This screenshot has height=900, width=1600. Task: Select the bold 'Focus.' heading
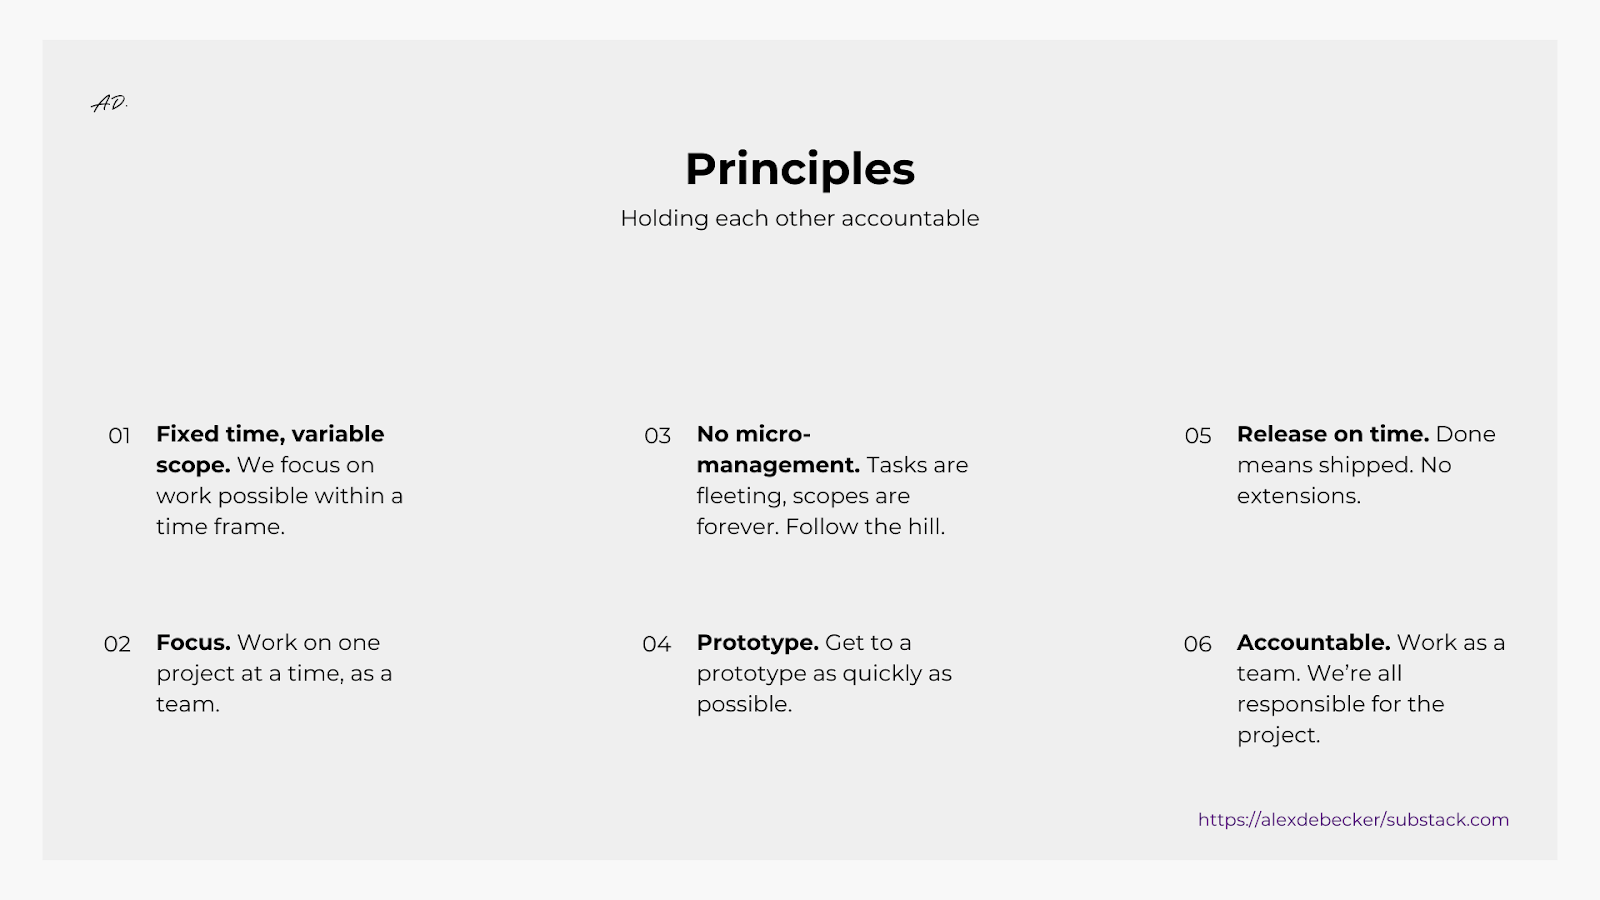(x=193, y=643)
